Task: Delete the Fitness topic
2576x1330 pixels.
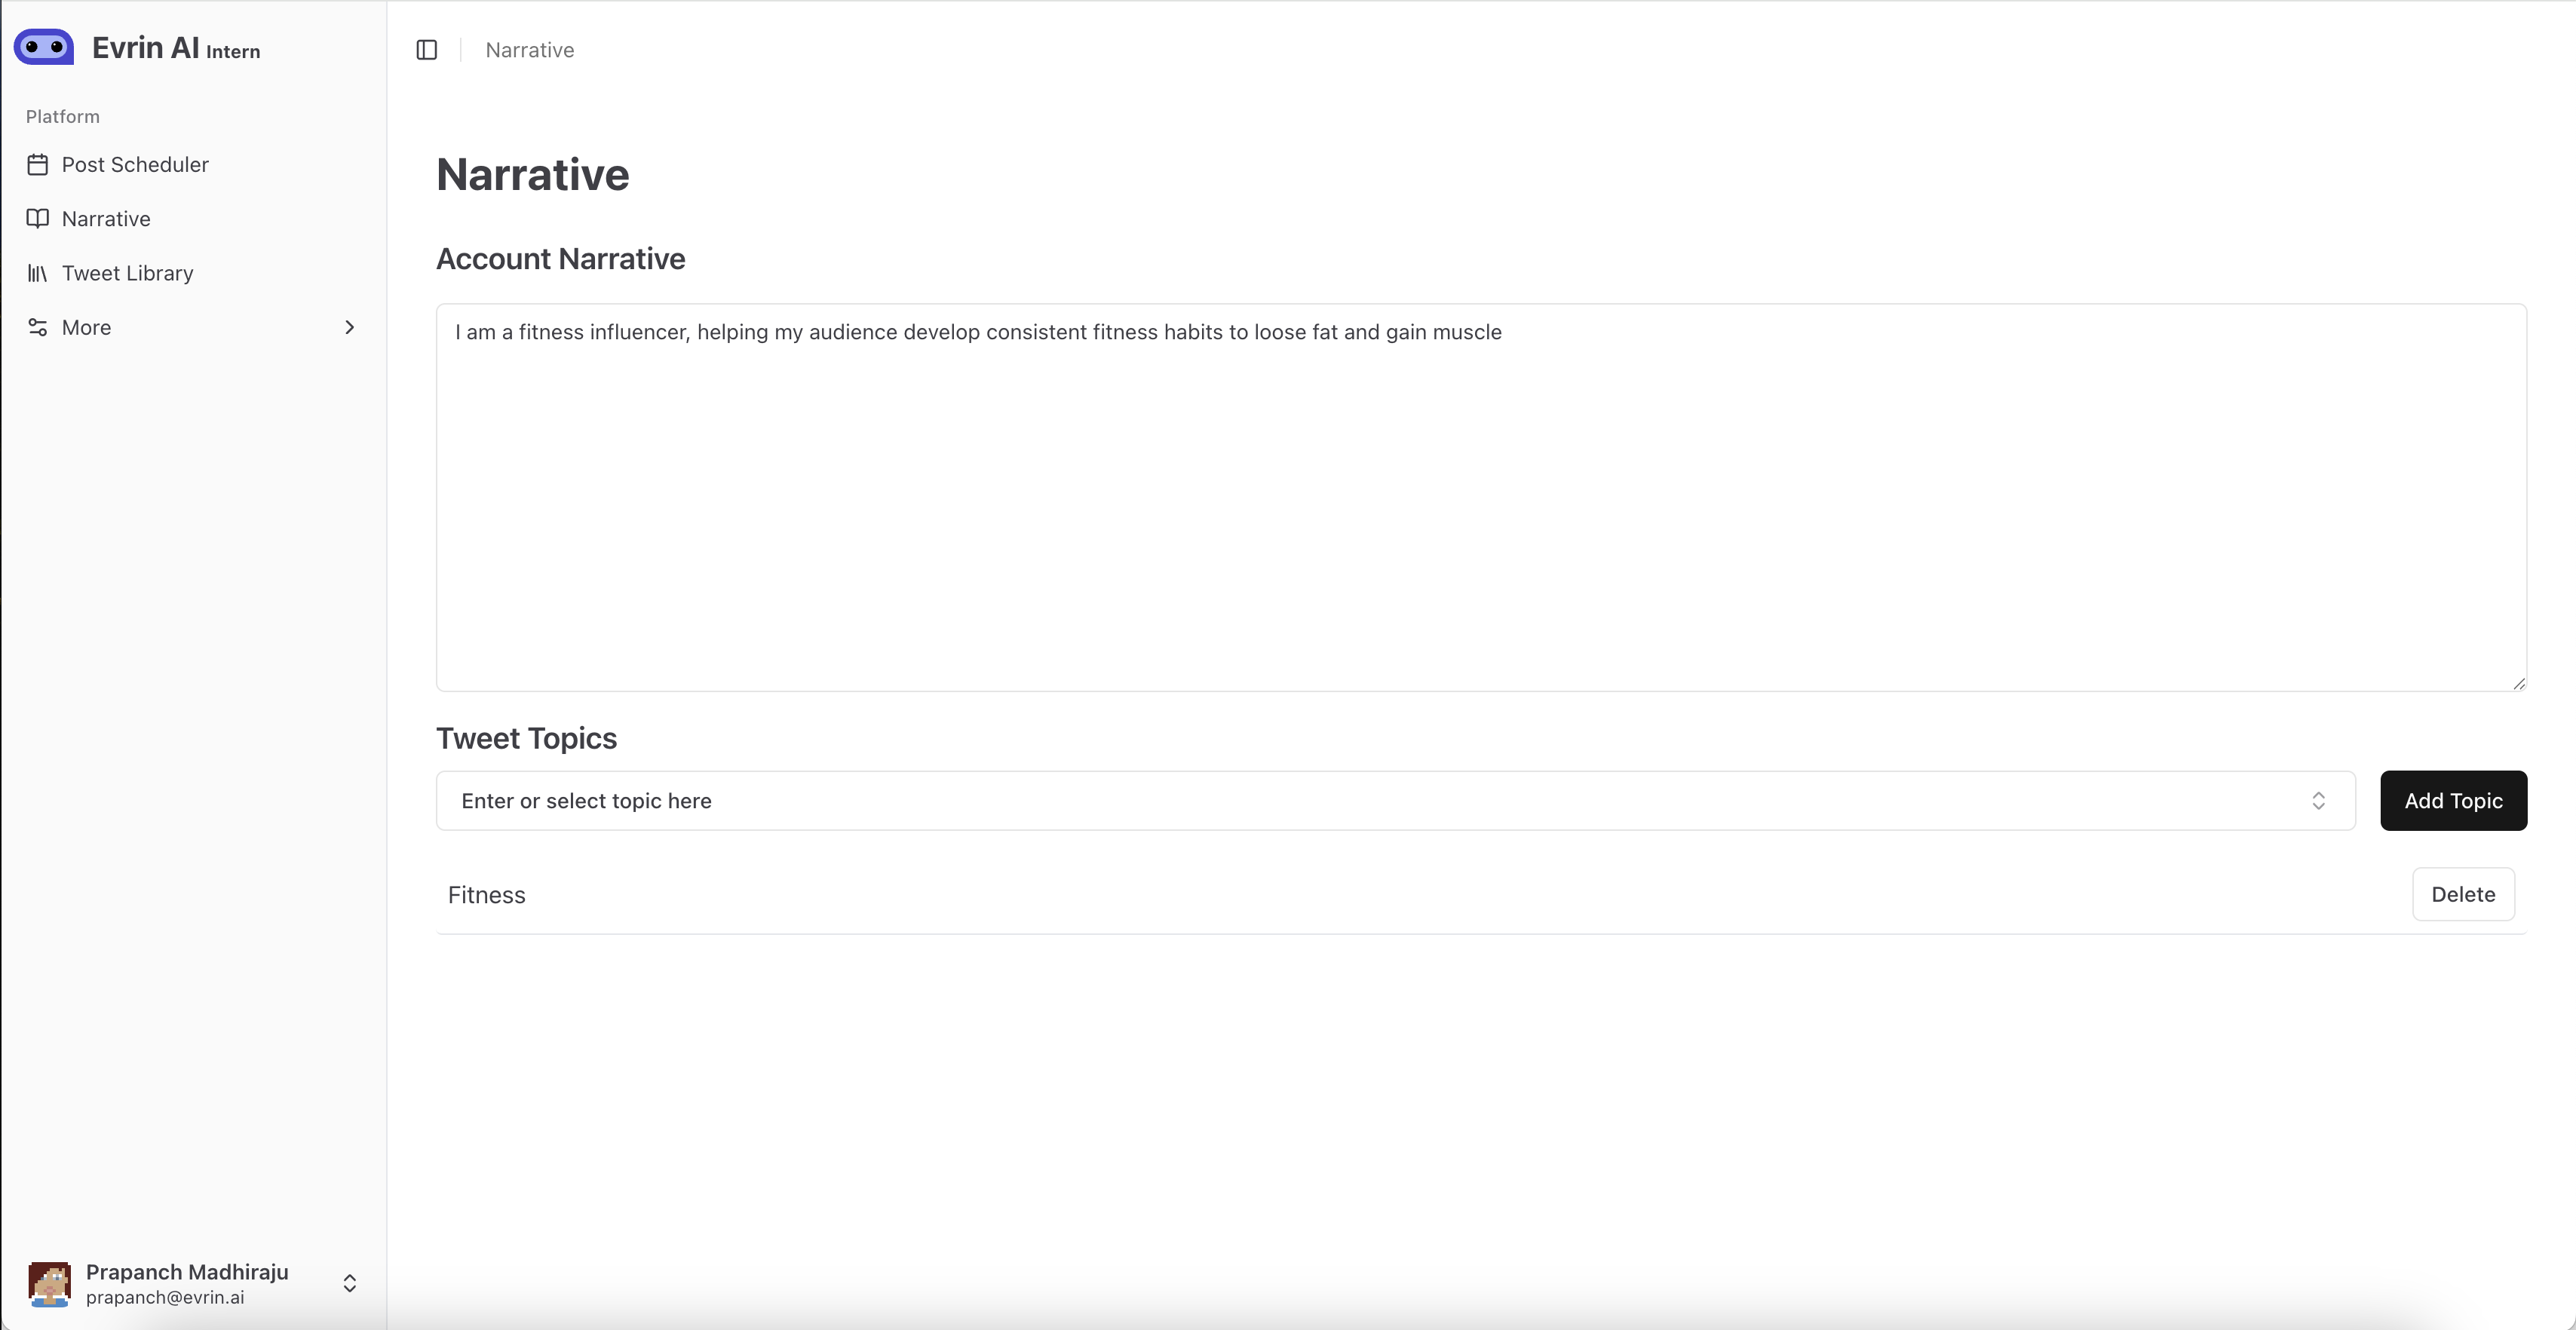Action: coord(2462,895)
